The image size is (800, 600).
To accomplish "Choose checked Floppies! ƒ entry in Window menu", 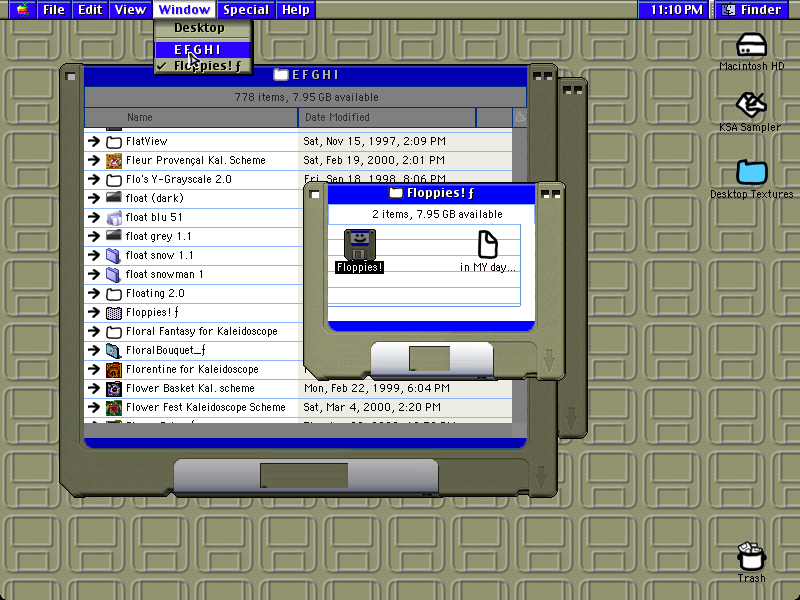I will click(203, 66).
